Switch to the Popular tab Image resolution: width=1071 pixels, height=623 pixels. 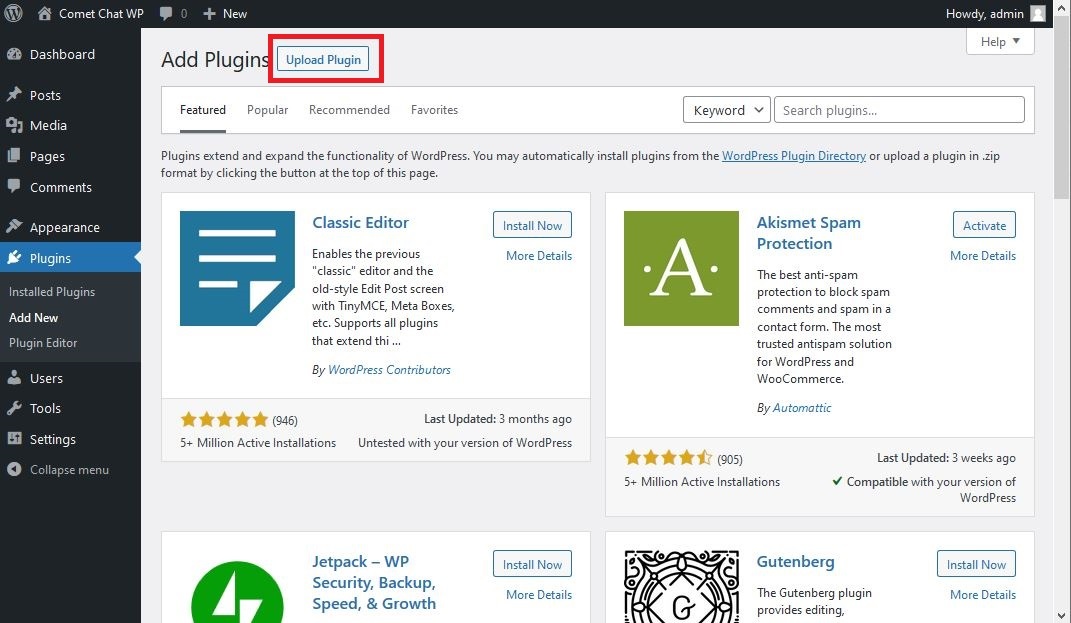click(x=267, y=110)
